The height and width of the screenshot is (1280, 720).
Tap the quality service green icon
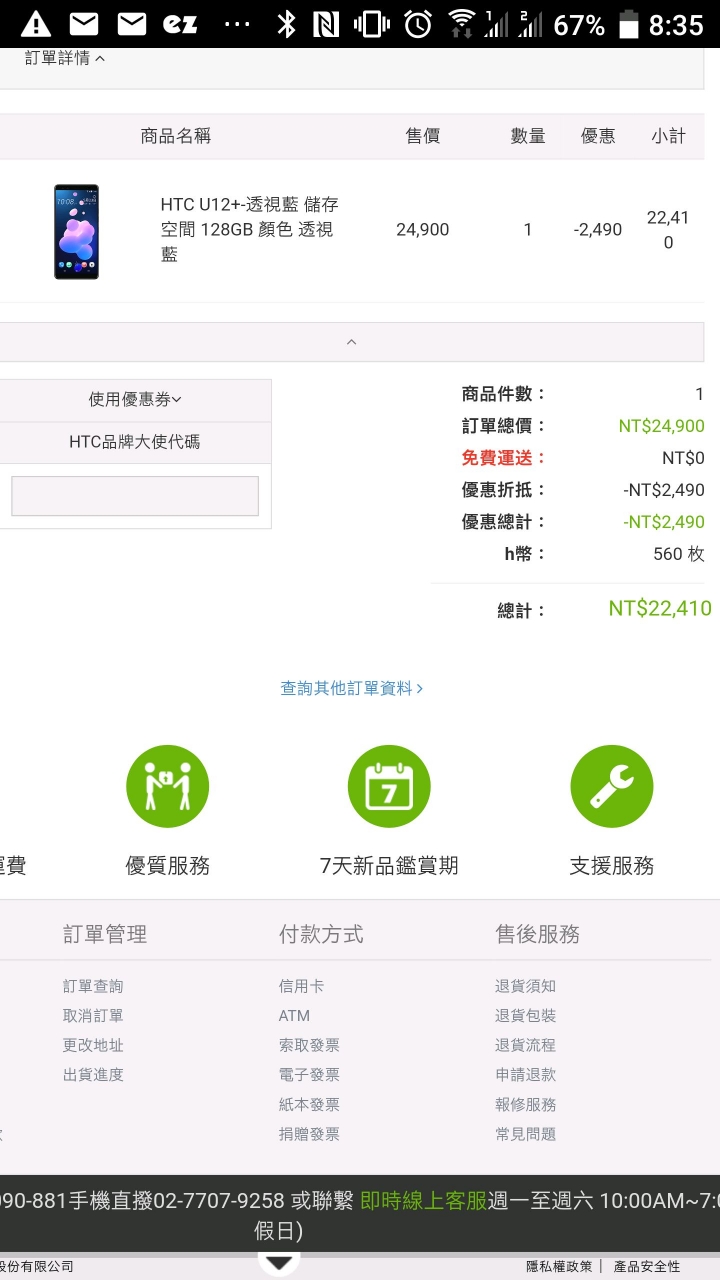click(167, 786)
